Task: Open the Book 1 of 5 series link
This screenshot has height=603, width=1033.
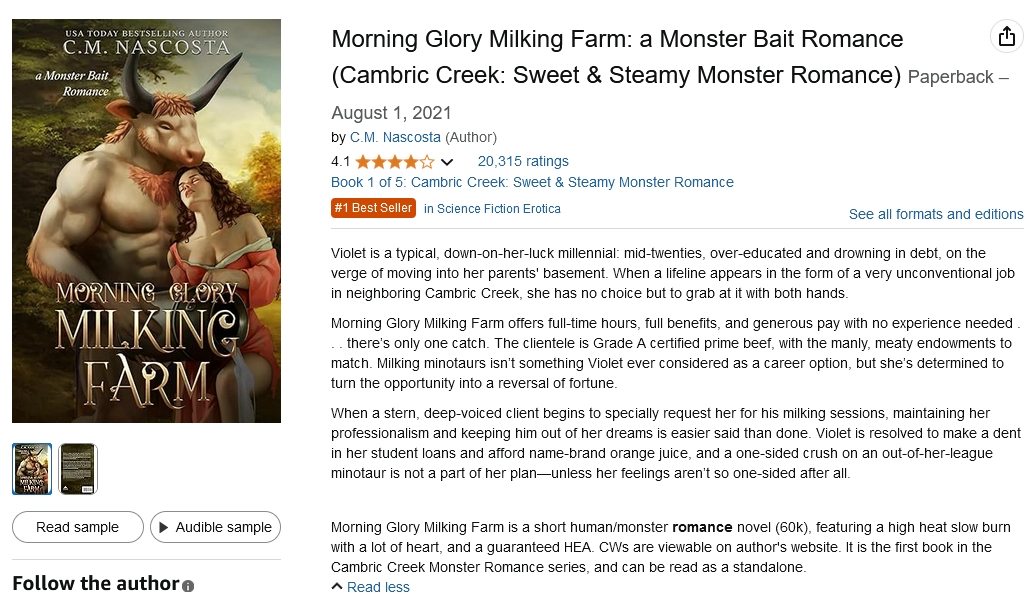Action: tap(532, 182)
